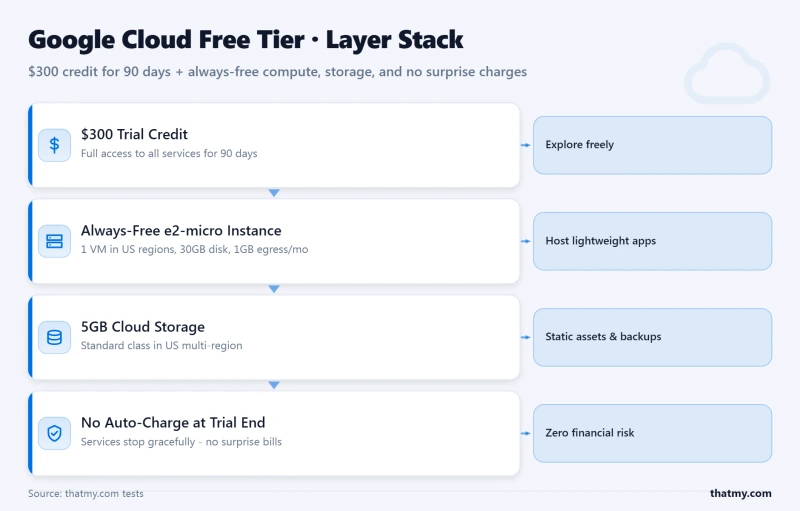Click the dollar sign icon for Trial Credit
Screen dimensions: 800x511
pyautogui.click(x=55, y=145)
